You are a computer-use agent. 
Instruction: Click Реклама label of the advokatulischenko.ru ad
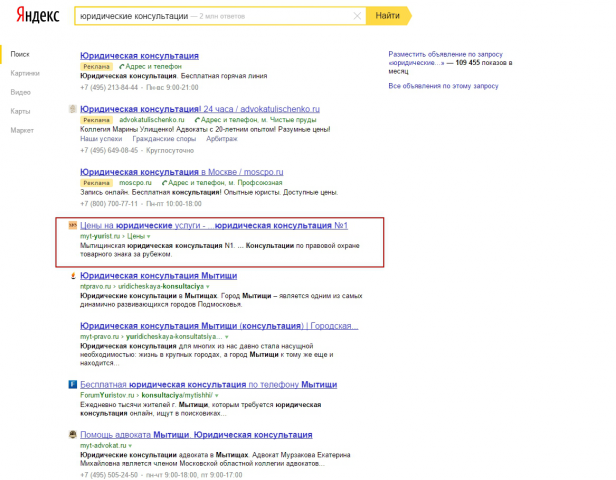(96, 120)
